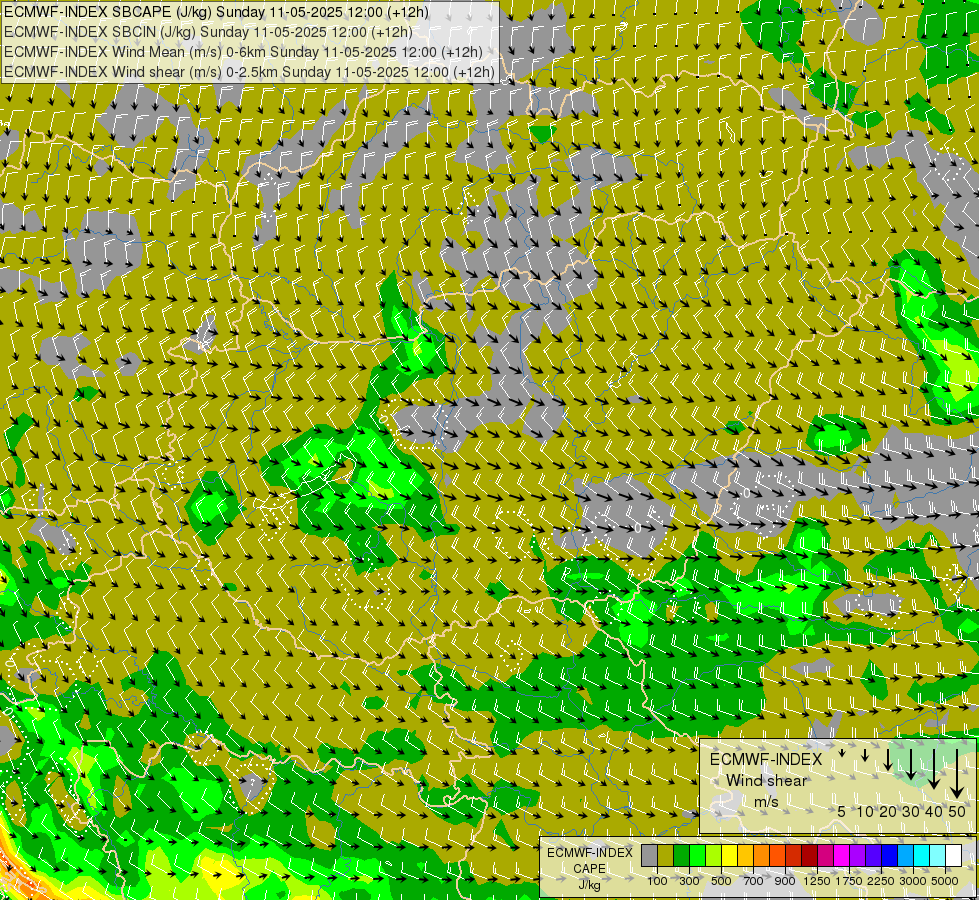This screenshot has height=900, width=979.
Task: Click the shortest wind shear arrow above 5
Action: click(x=842, y=753)
